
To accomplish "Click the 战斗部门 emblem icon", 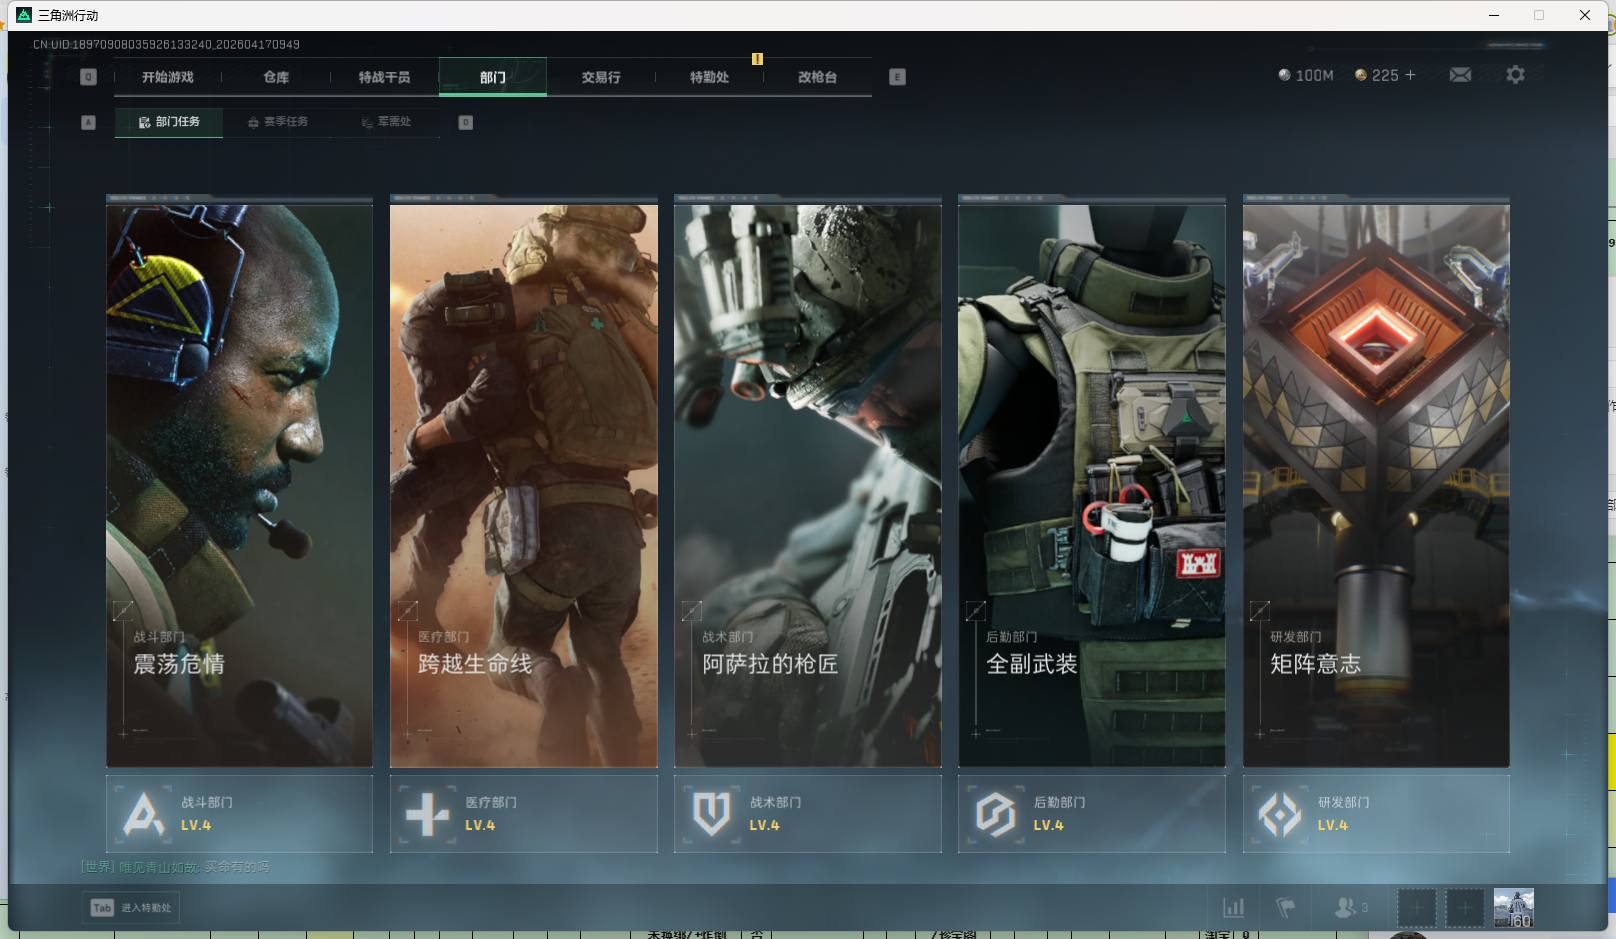I will tap(143, 814).
